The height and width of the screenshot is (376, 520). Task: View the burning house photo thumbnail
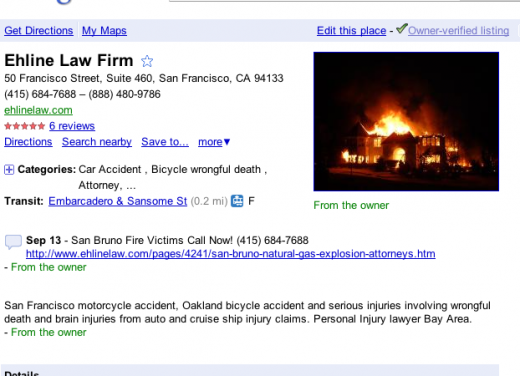coord(406,121)
